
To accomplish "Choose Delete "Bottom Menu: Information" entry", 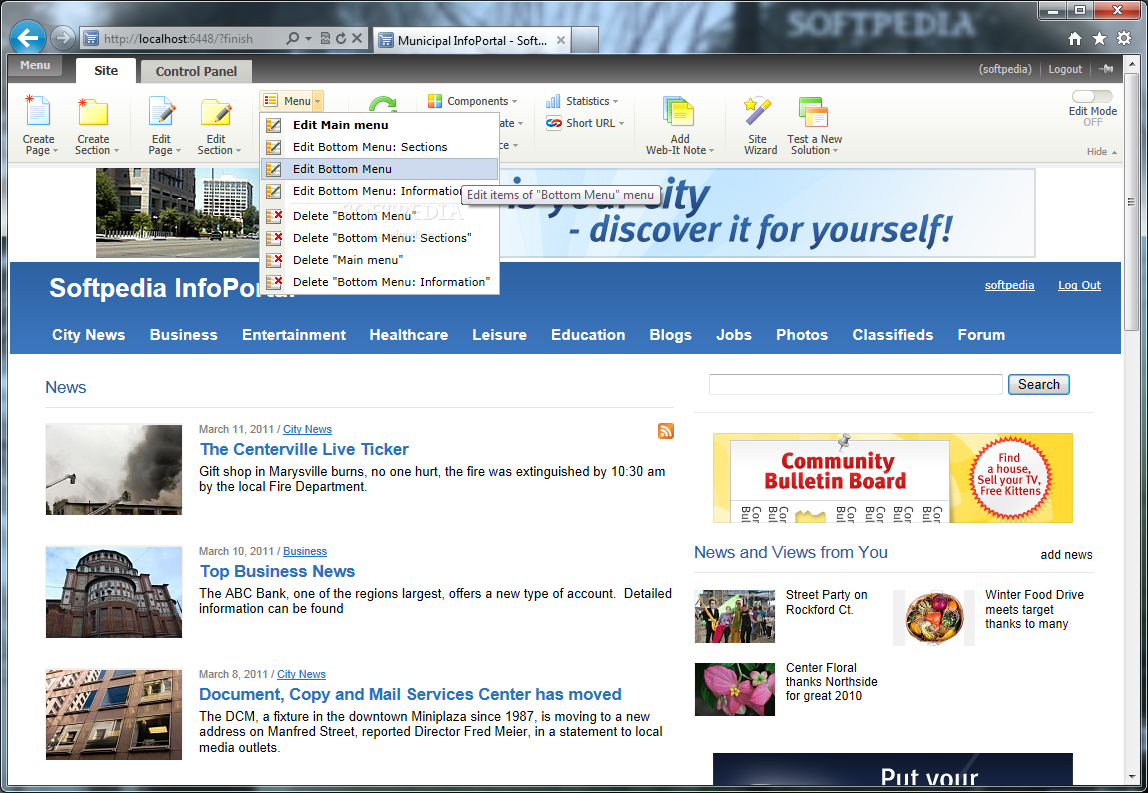I will [x=379, y=282].
